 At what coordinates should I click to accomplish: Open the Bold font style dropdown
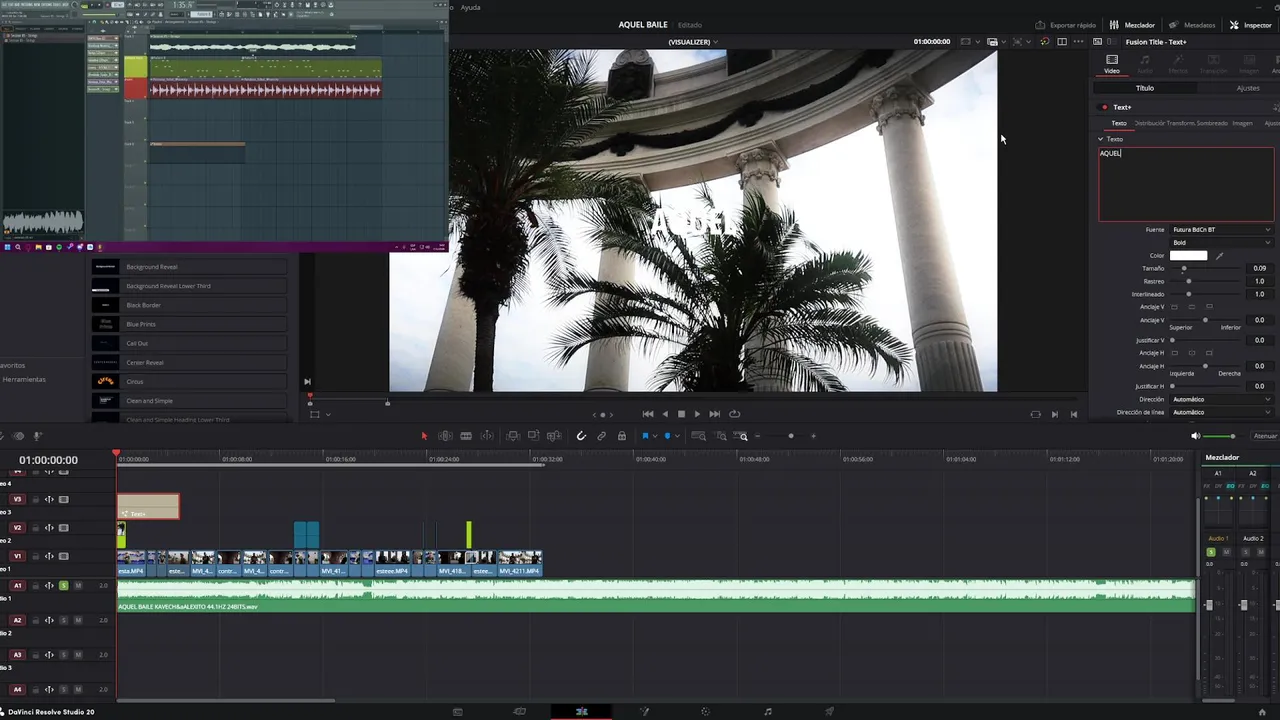[x=1221, y=243]
